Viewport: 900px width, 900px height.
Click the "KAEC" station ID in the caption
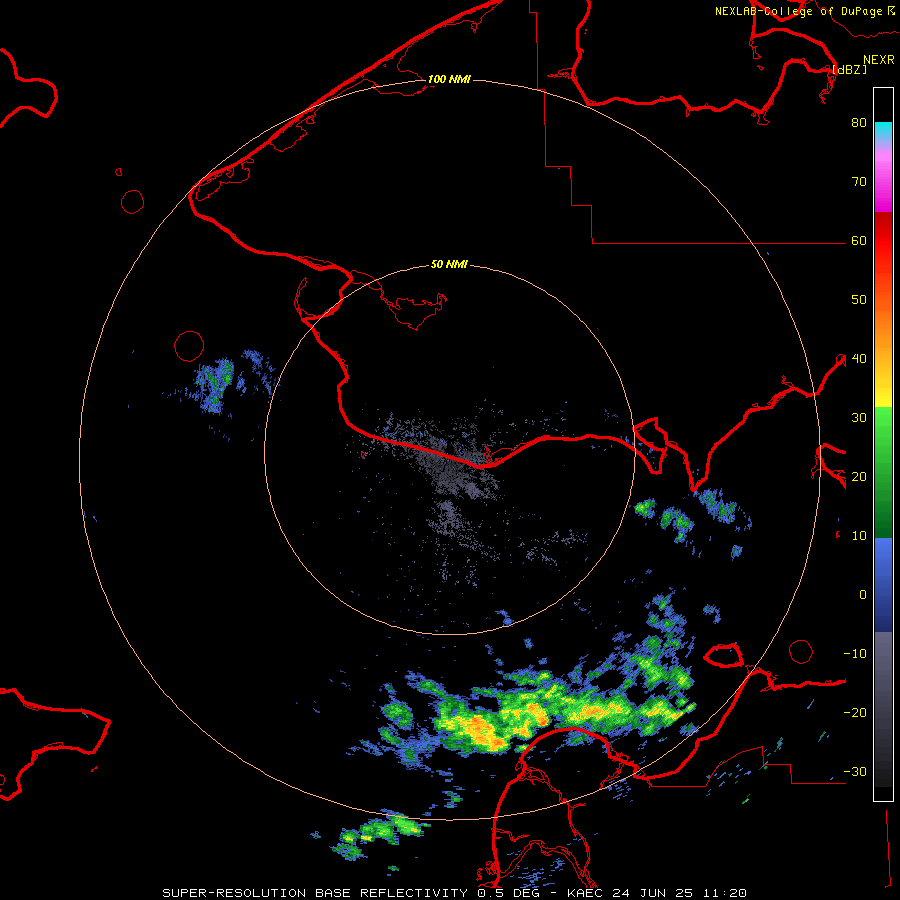pyautogui.click(x=585, y=893)
